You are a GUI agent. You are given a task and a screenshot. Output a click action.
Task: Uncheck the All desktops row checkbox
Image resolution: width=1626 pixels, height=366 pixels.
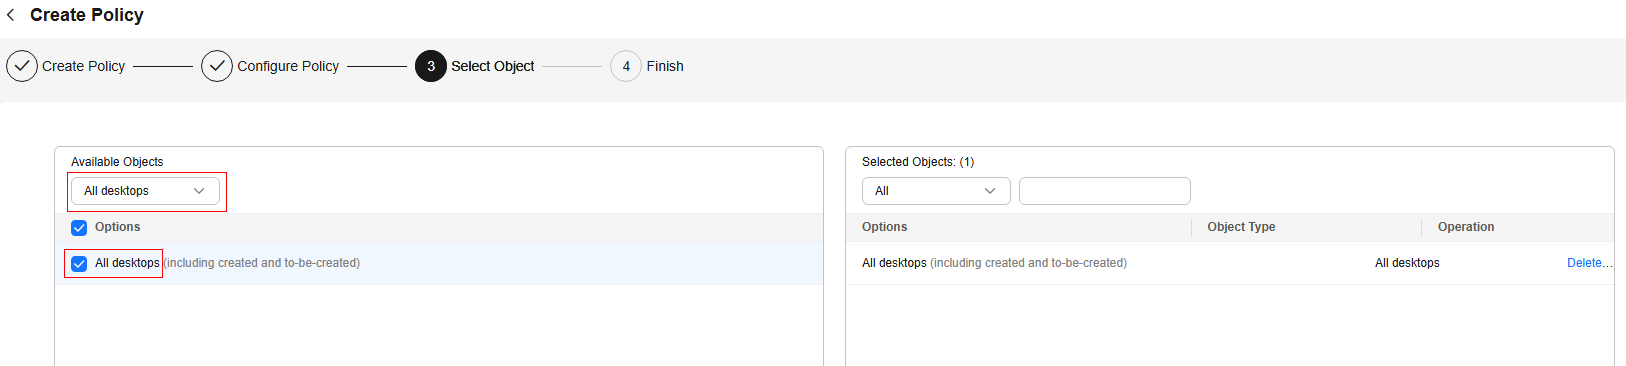pyautogui.click(x=79, y=264)
